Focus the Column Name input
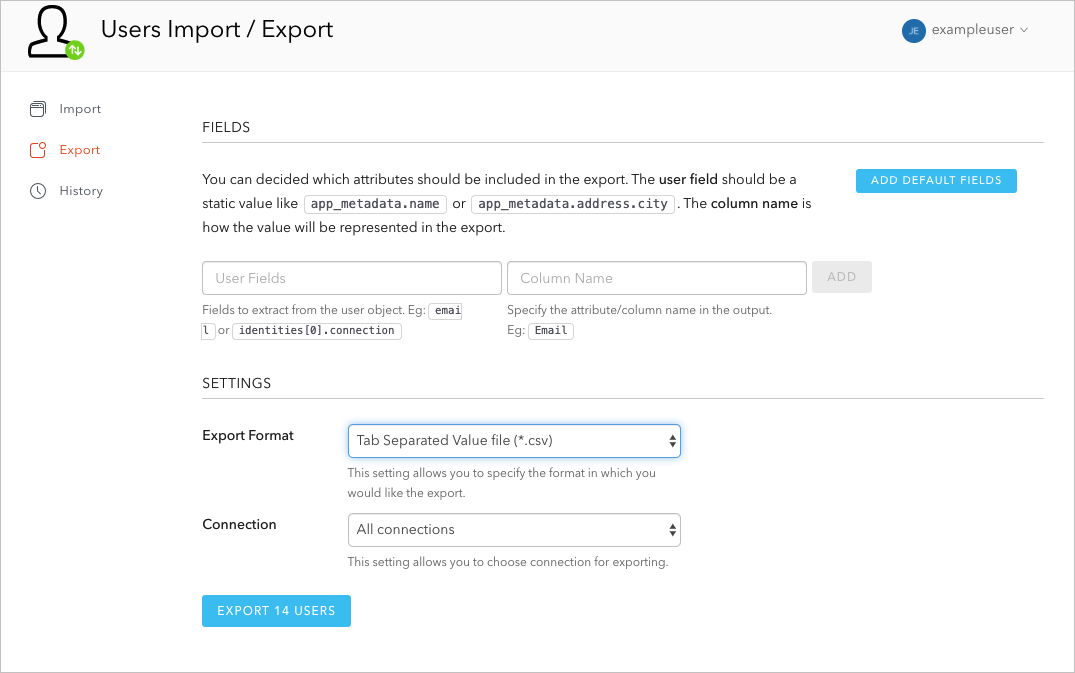 pyautogui.click(x=657, y=278)
